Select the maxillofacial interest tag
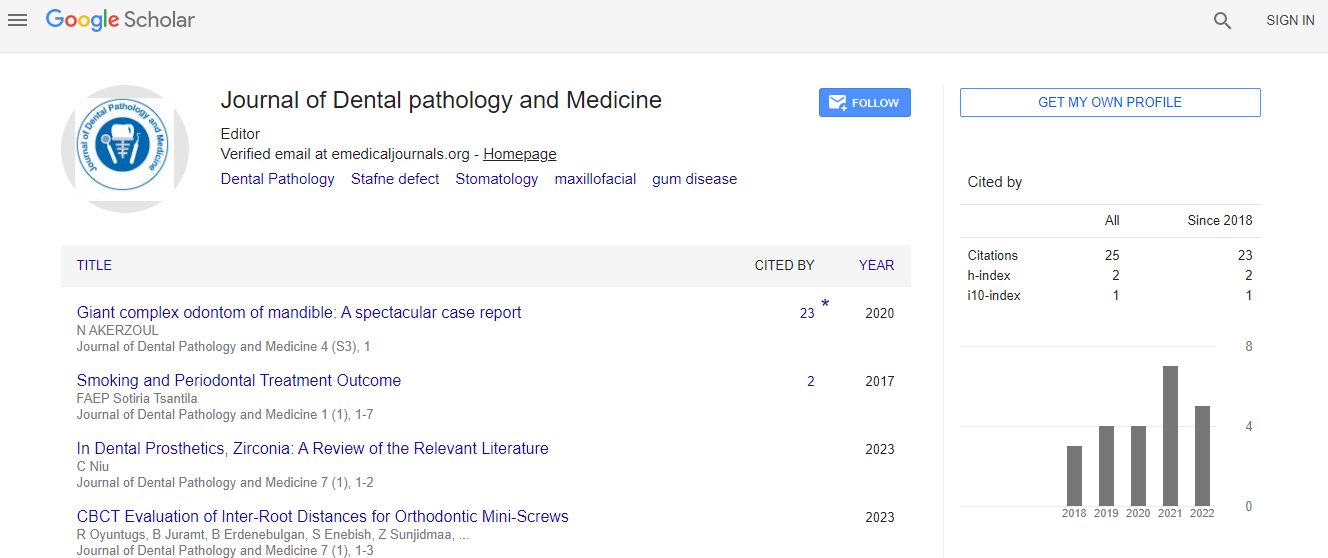Viewport: 1328px width, 558px height. point(595,179)
